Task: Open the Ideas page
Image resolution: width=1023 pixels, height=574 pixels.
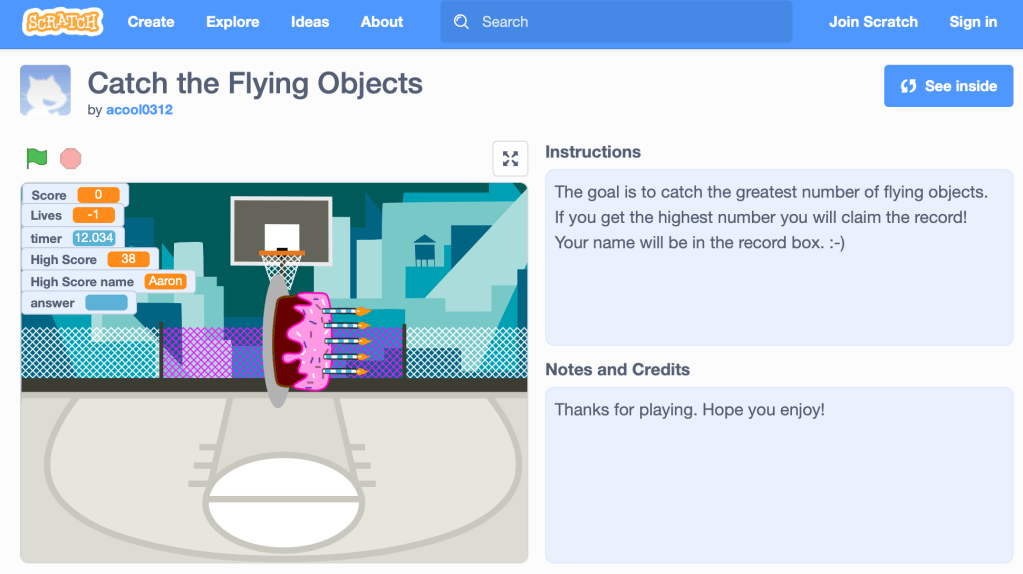Action: click(310, 22)
